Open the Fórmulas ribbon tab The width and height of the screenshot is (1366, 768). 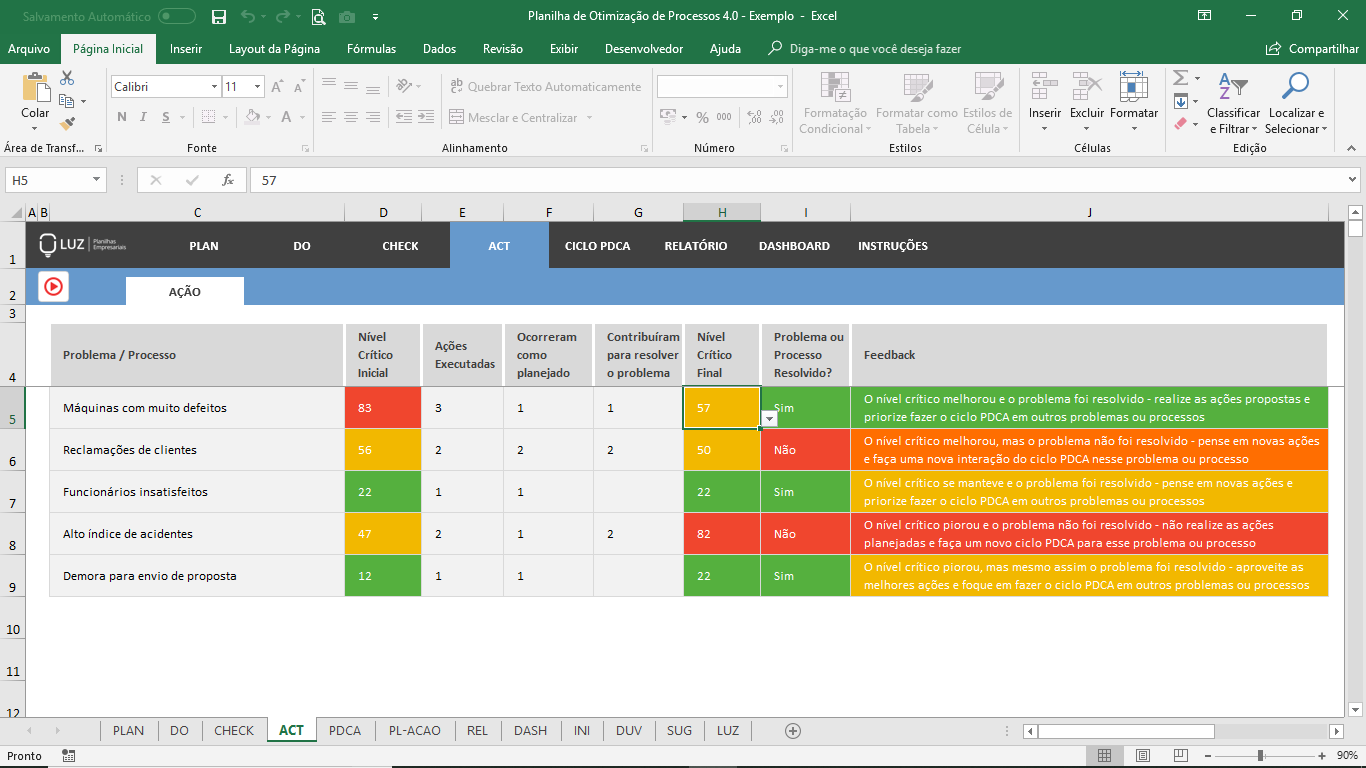click(371, 48)
